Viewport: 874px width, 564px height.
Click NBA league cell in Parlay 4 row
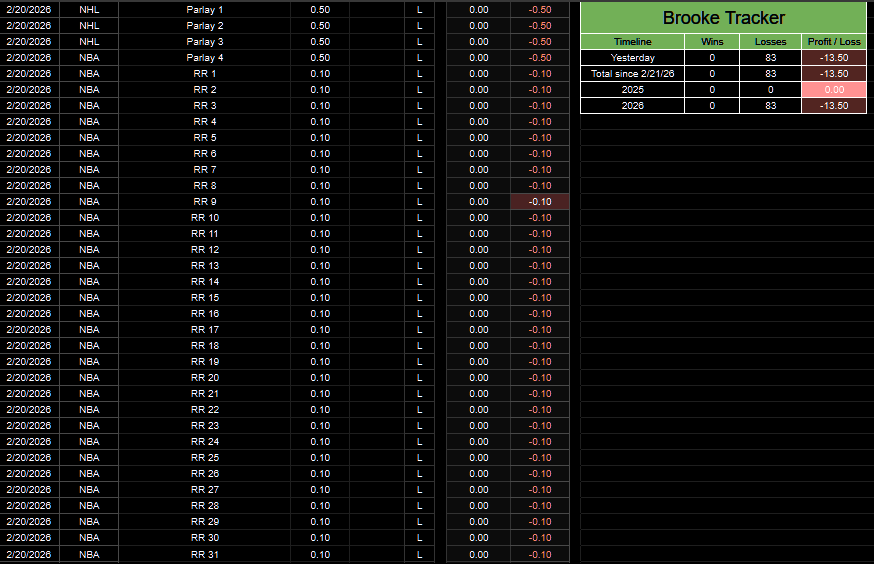(x=89, y=58)
